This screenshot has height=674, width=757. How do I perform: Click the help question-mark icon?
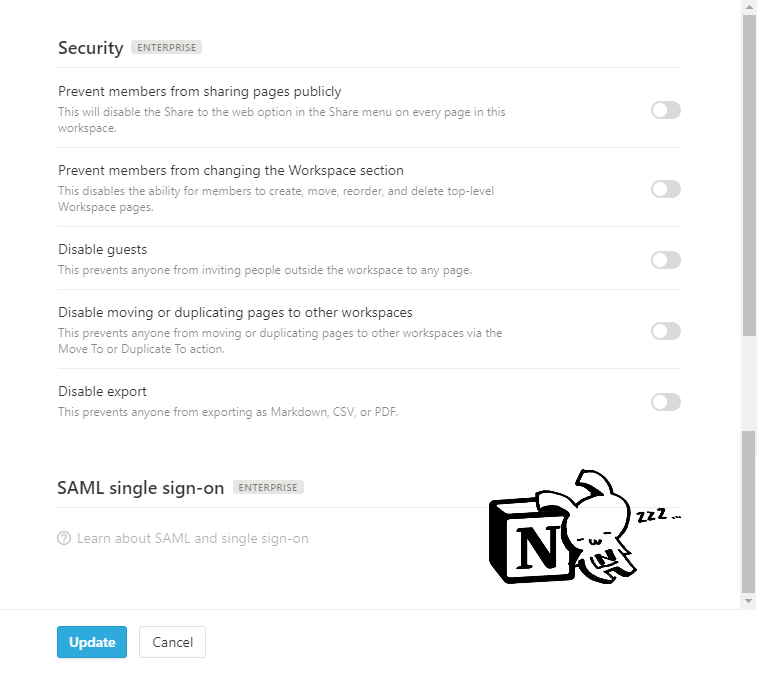[64, 538]
